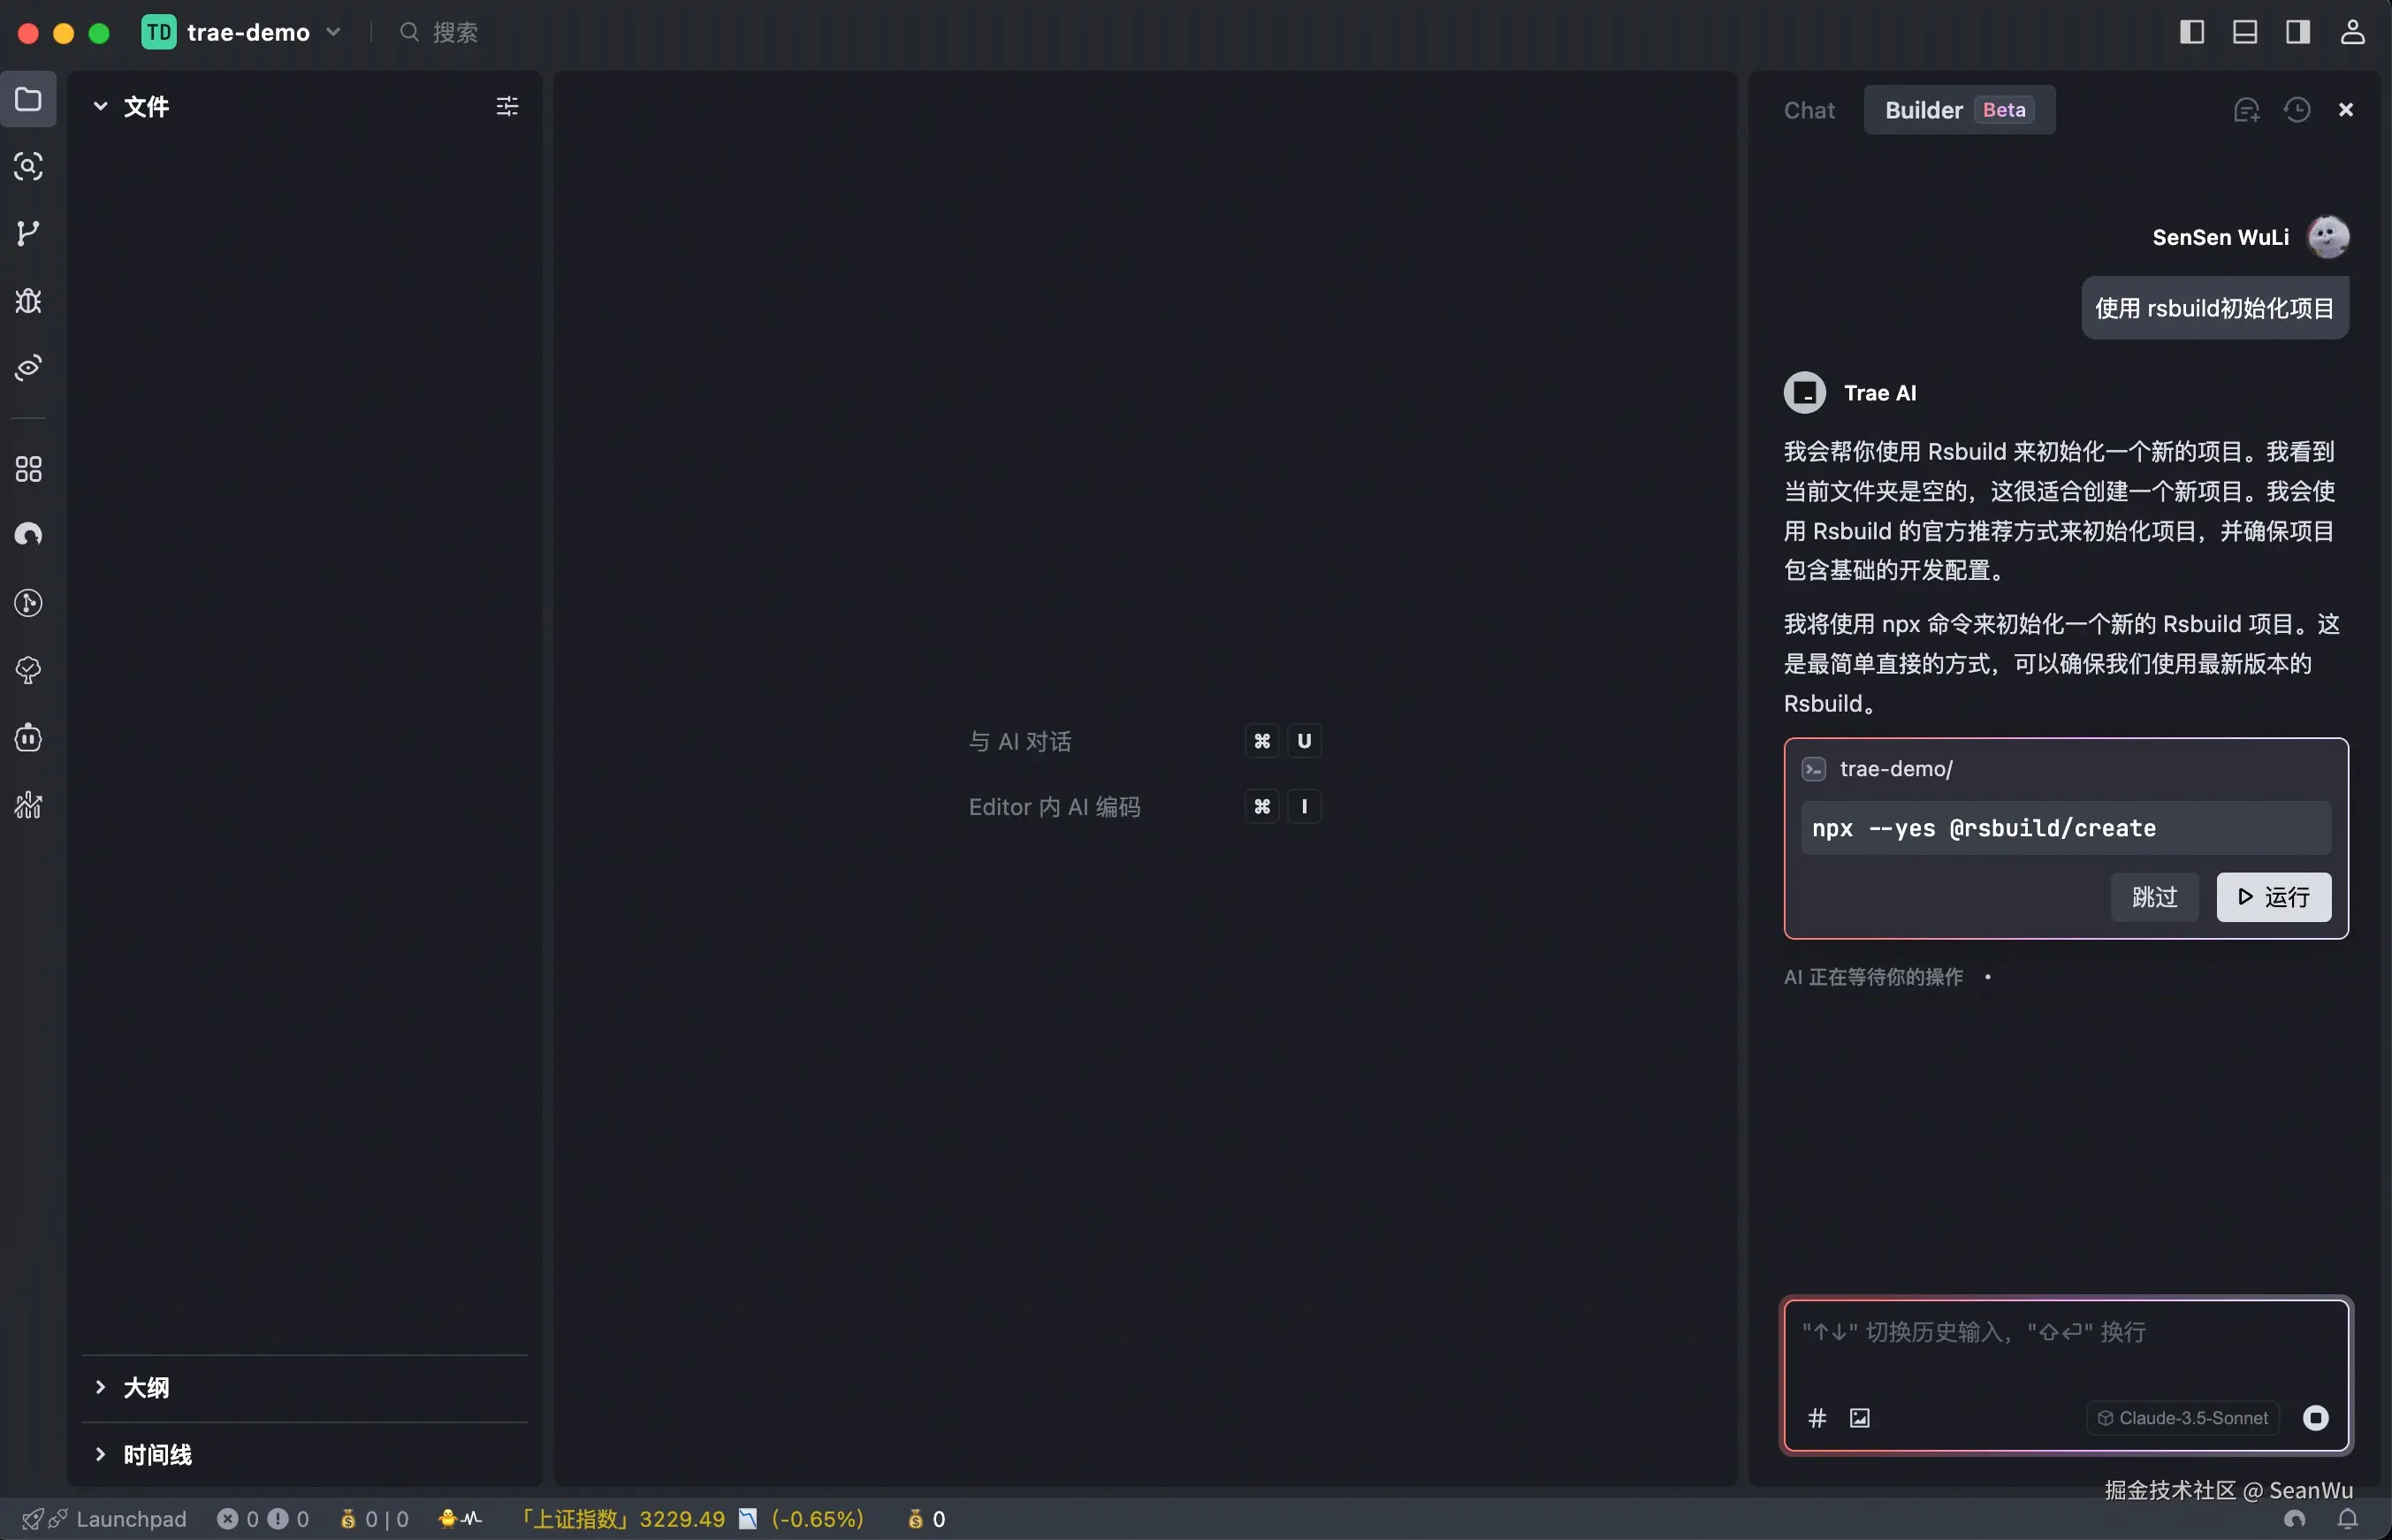Click the new chat icon in Builder panel
The image size is (2392, 1540).
pyautogui.click(x=2246, y=110)
